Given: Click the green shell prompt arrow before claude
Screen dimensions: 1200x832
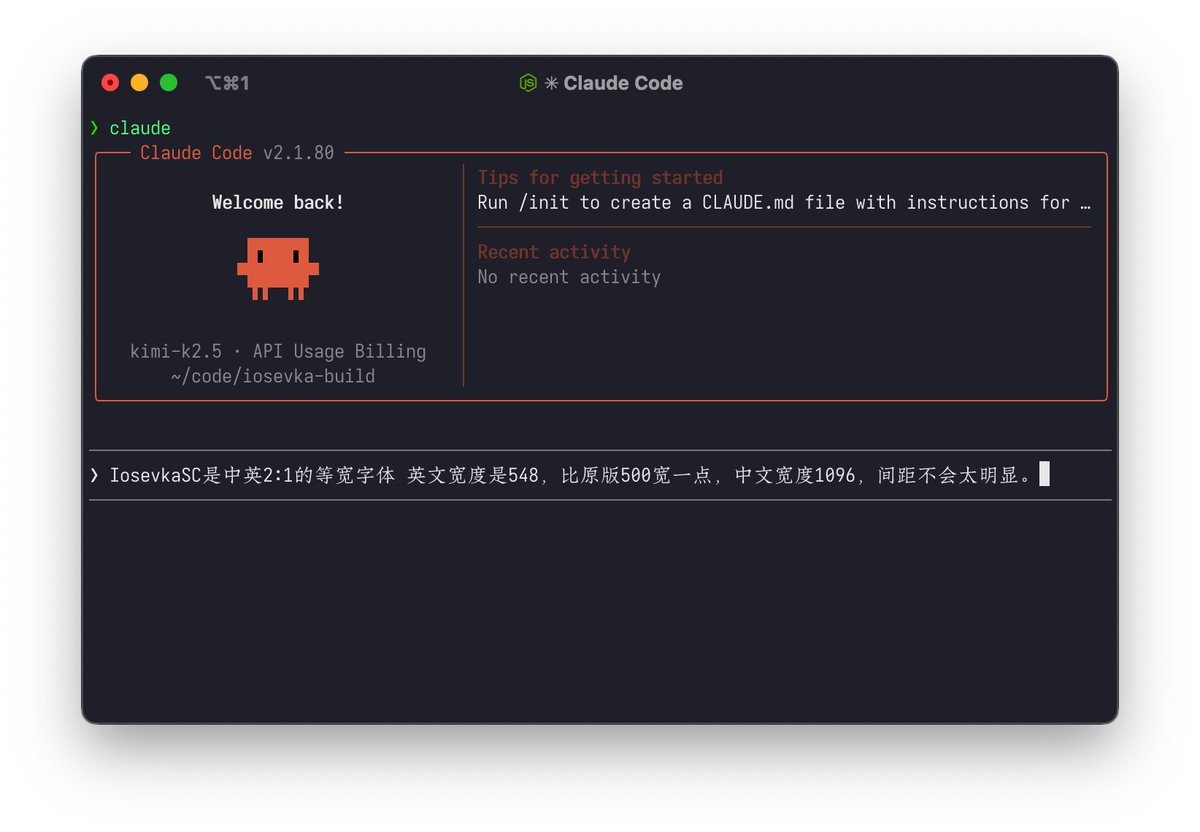Looking at the screenshot, I should (x=94, y=128).
